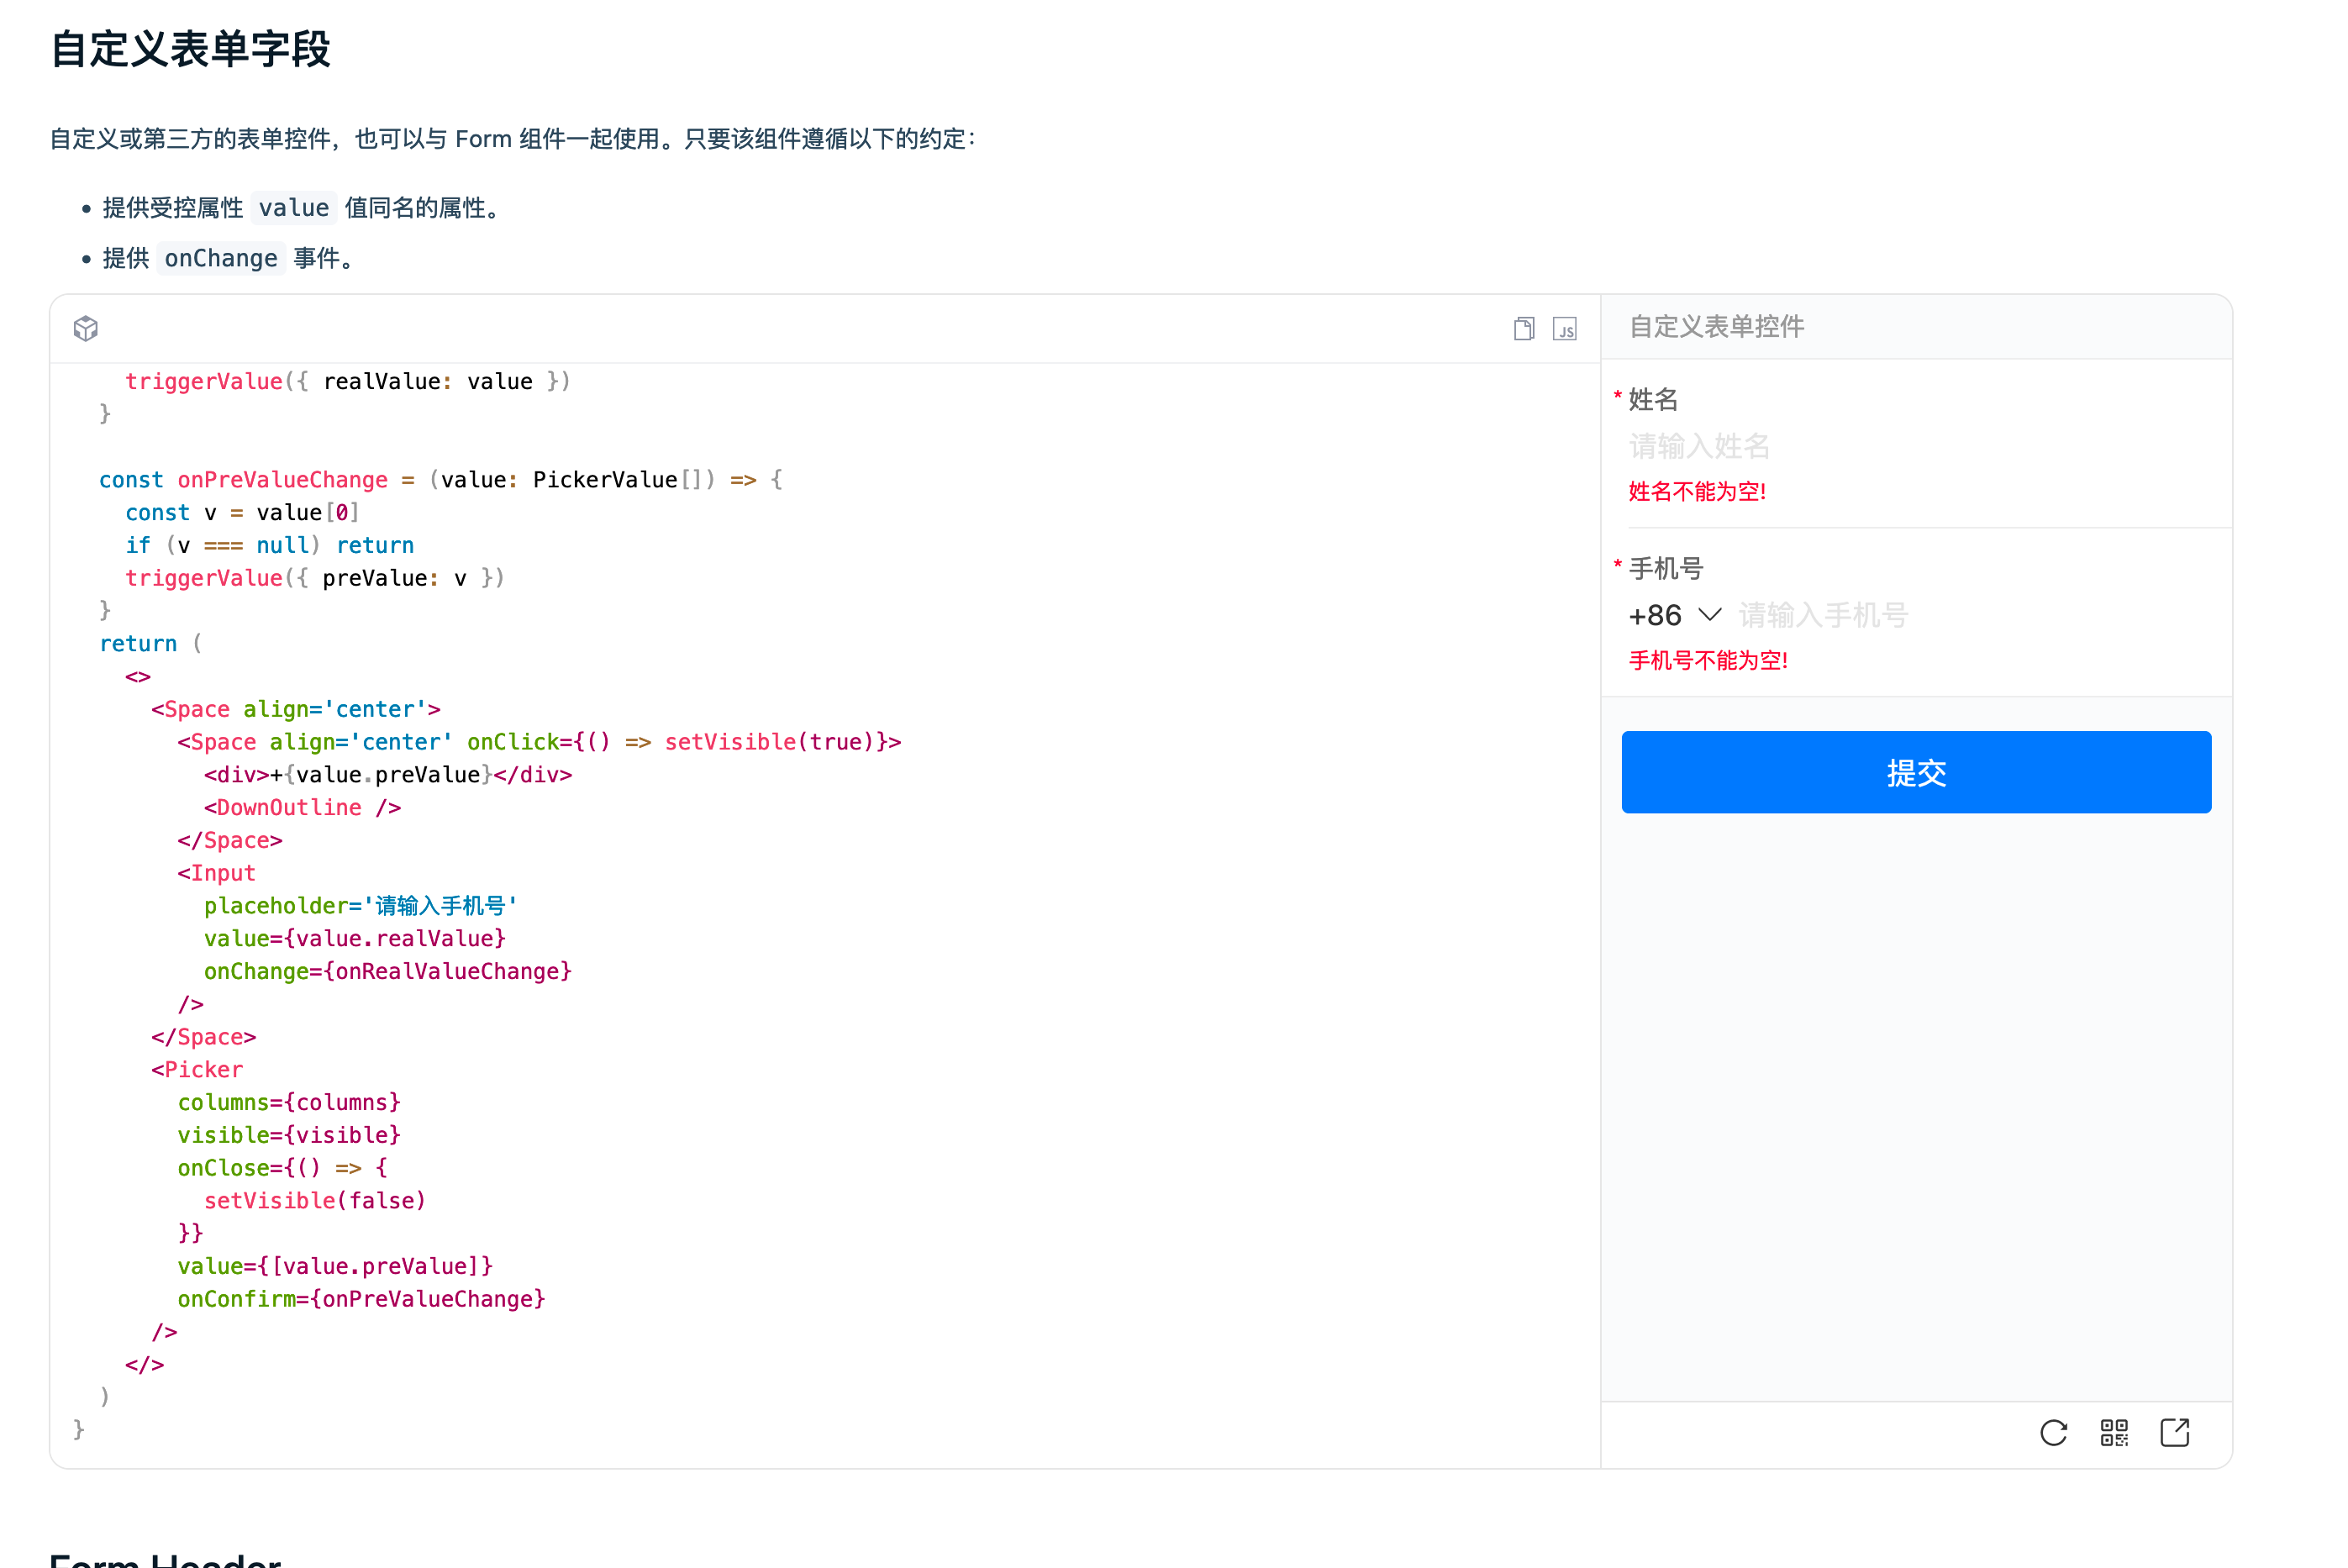Click the 姓名 field label
Viewport: 2348px width, 1568px height.
pos(1653,399)
